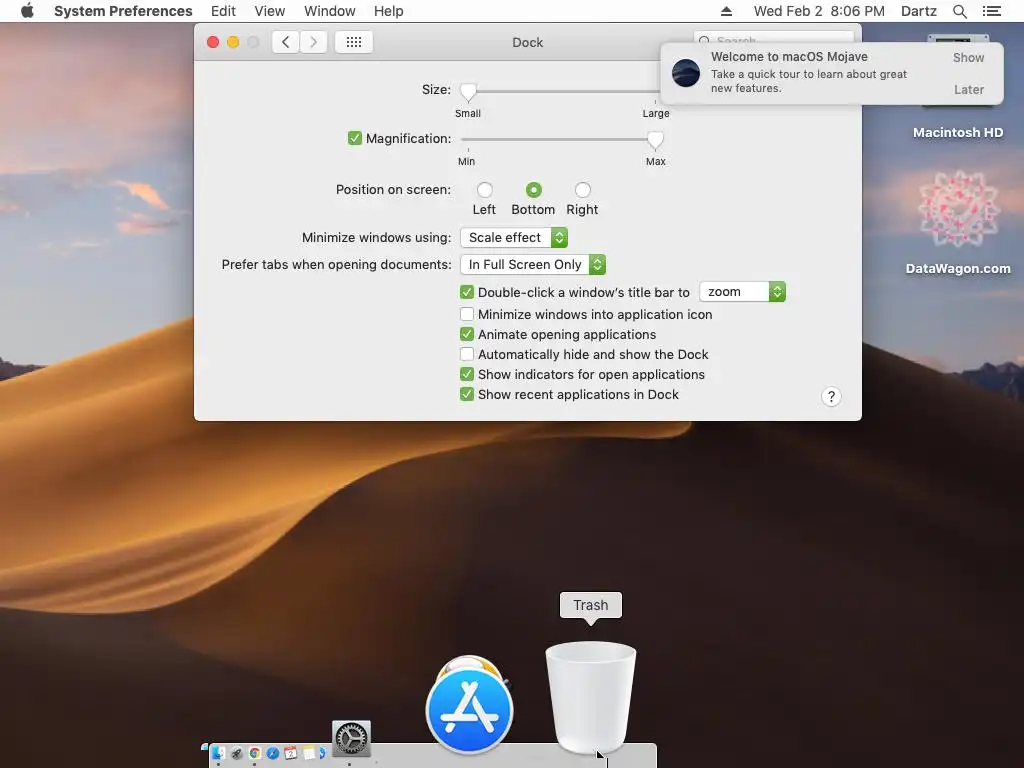Click the Welcome to macOS Mojave title

pyautogui.click(x=789, y=57)
